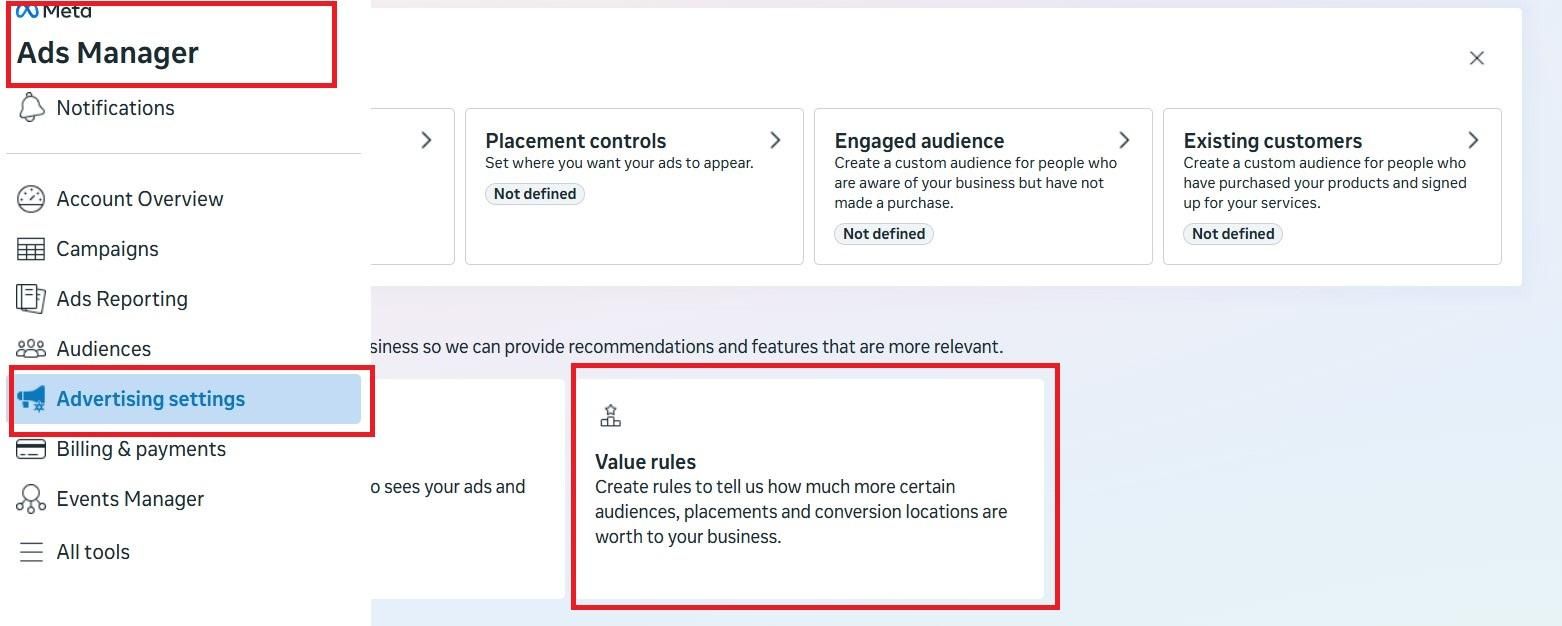Click the Events Manager nodes icon

click(x=32, y=499)
